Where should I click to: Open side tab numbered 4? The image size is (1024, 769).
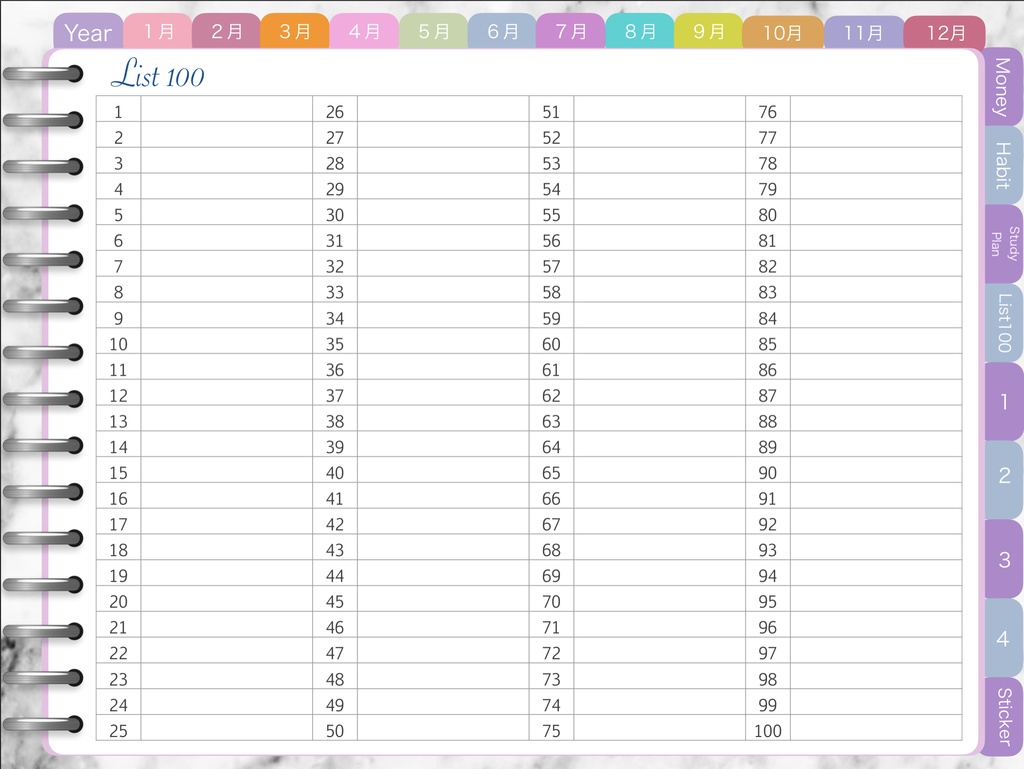click(1002, 638)
